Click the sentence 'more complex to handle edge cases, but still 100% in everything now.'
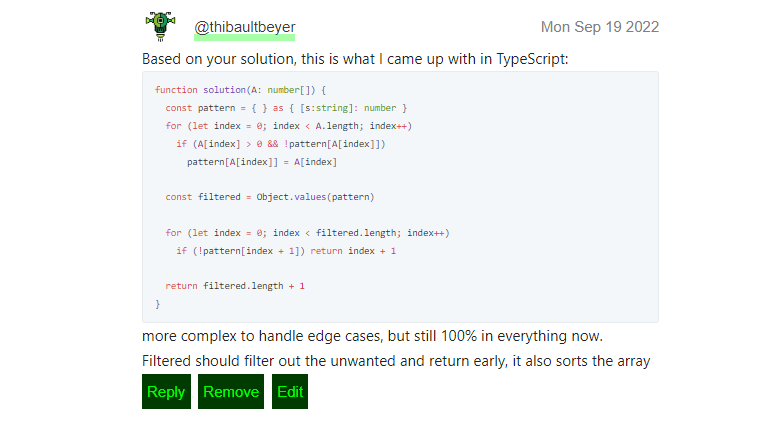Screen dimensions: 771x442 click(x=372, y=336)
